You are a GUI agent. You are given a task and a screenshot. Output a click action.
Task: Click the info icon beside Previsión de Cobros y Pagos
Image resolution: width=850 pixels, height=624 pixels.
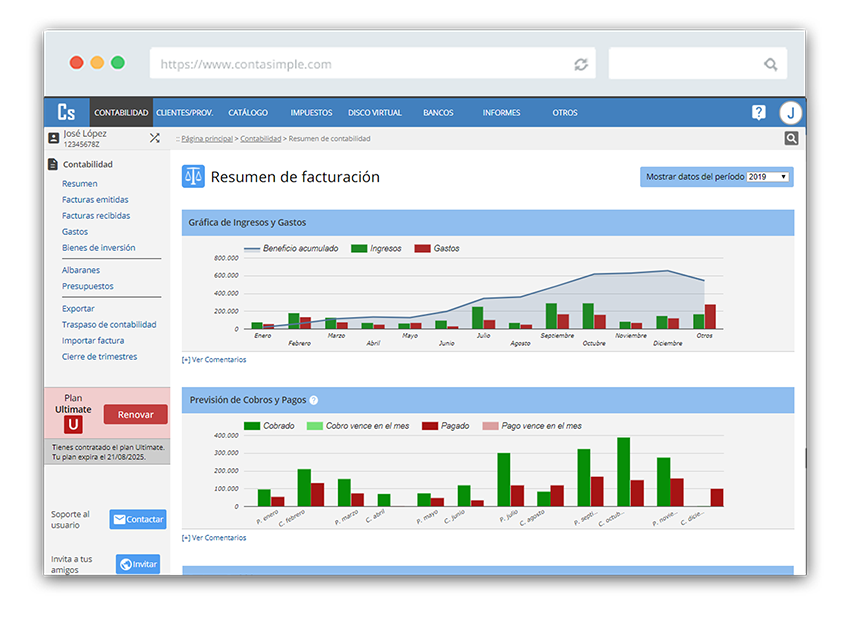[x=313, y=400]
